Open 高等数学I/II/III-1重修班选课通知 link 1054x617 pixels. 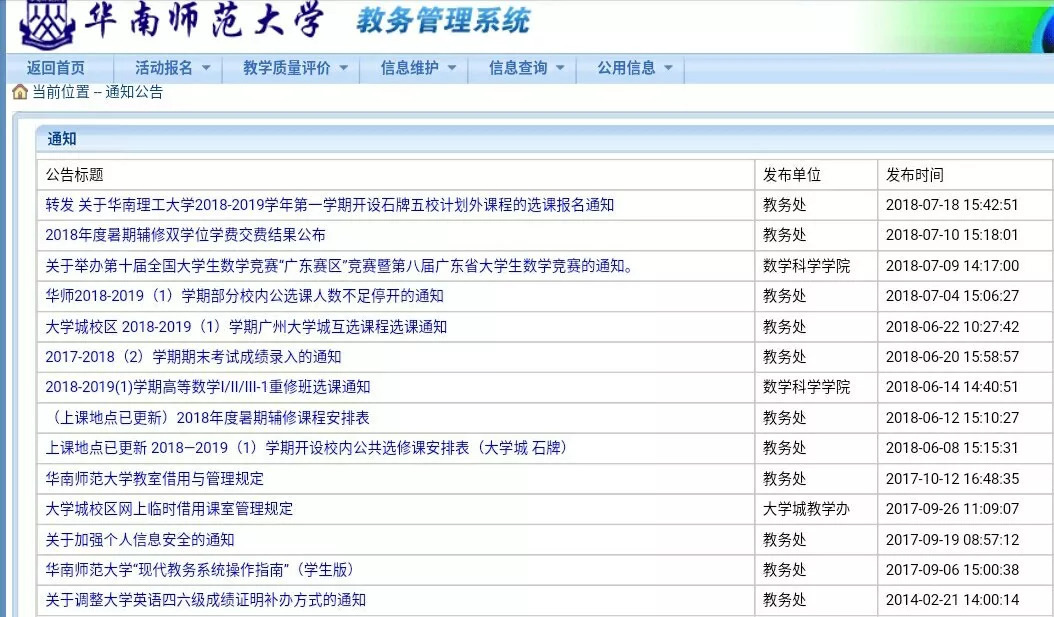pos(208,387)
